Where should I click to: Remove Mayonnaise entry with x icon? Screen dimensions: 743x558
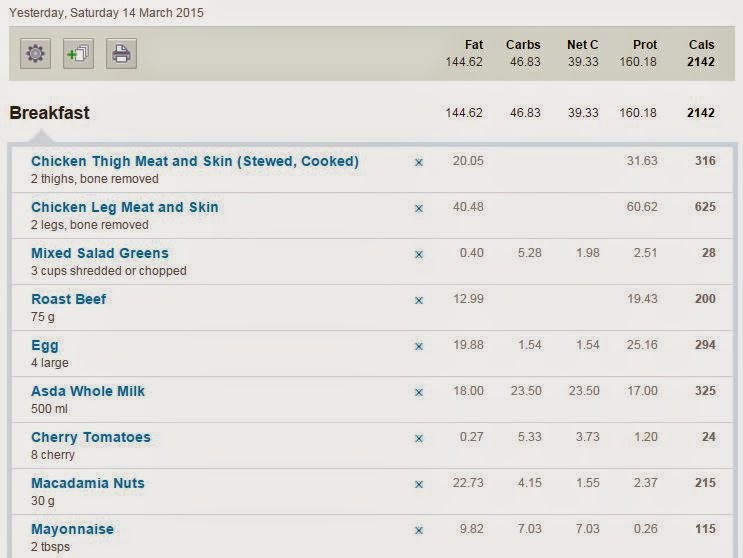tap(419, 530)
